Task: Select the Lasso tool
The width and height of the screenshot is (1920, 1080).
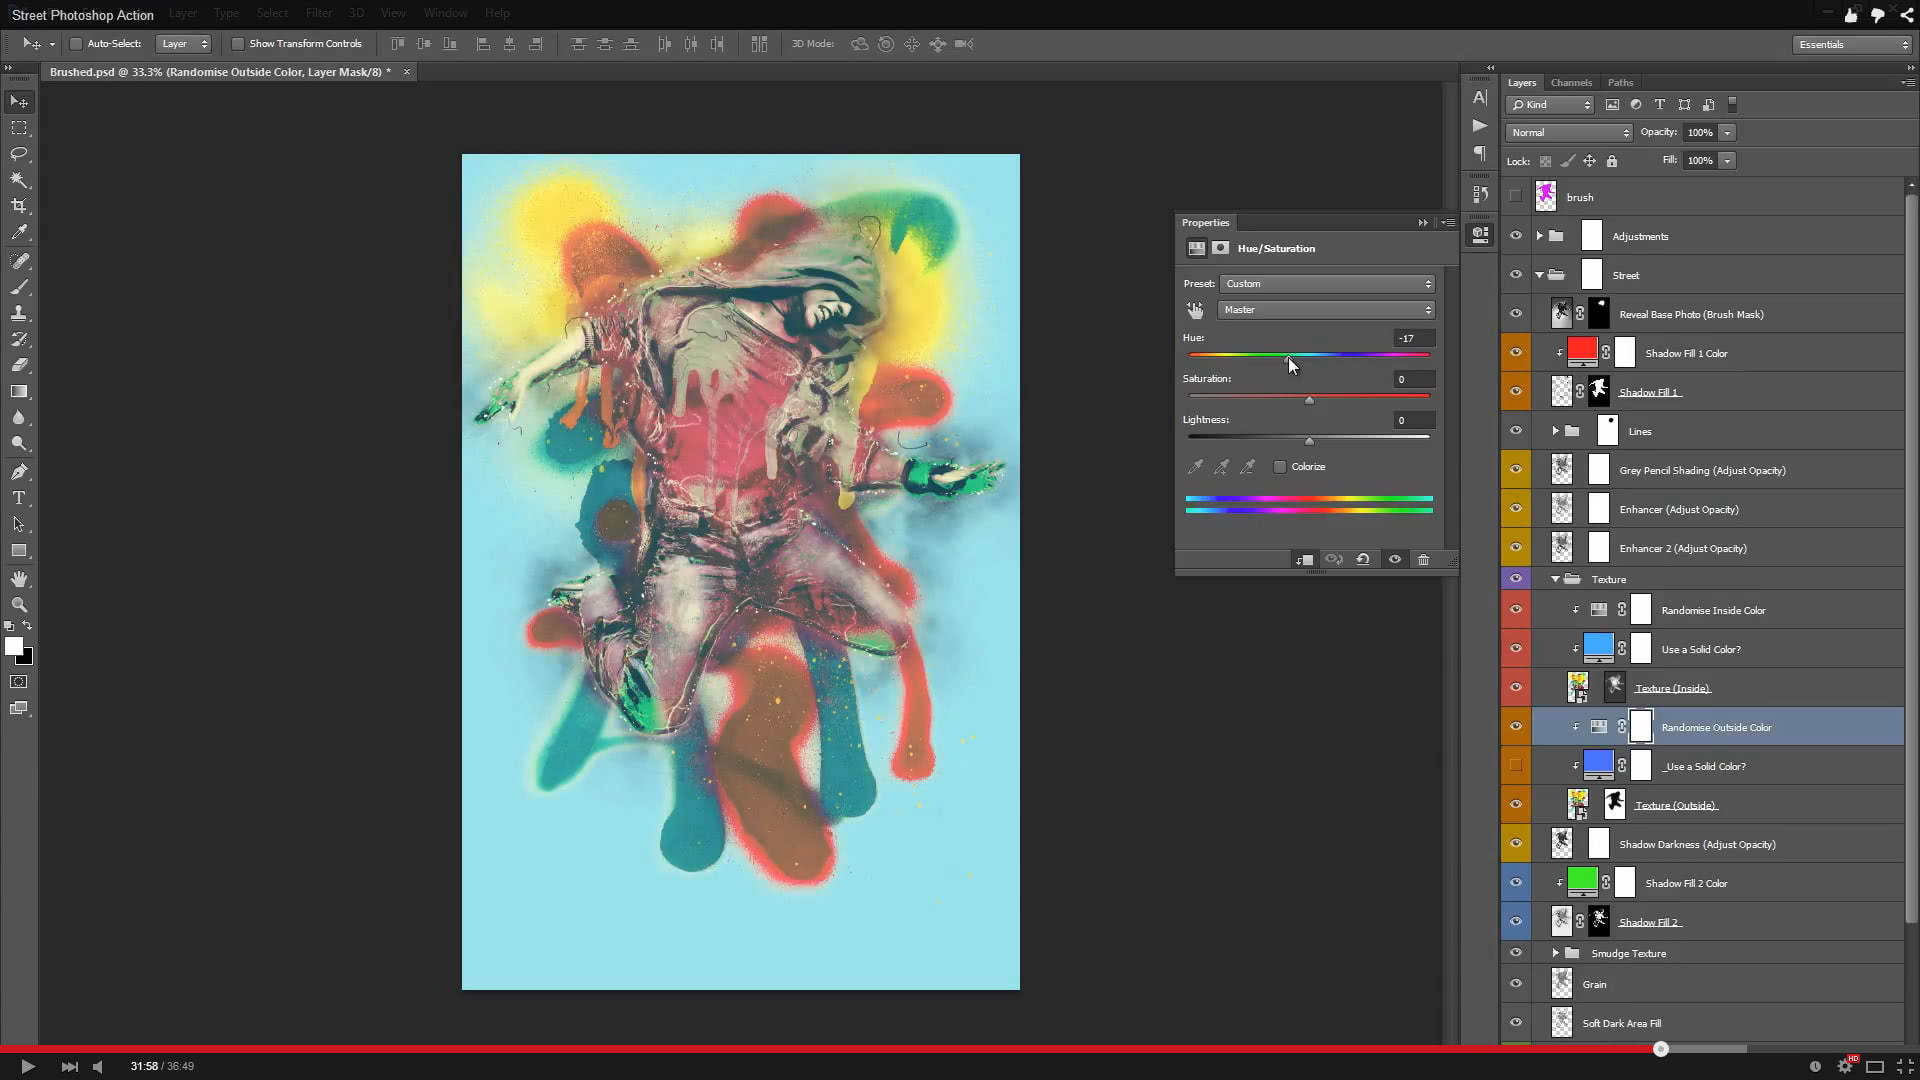Action: point(19,154)
